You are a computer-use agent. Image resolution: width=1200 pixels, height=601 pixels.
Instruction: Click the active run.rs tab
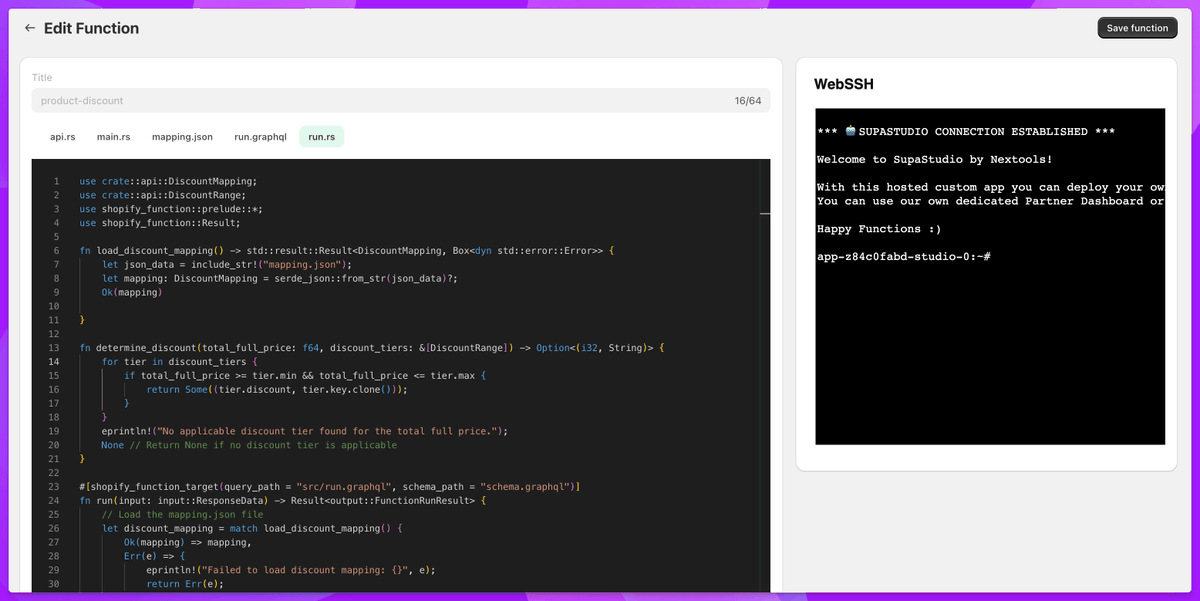(321, 137)
